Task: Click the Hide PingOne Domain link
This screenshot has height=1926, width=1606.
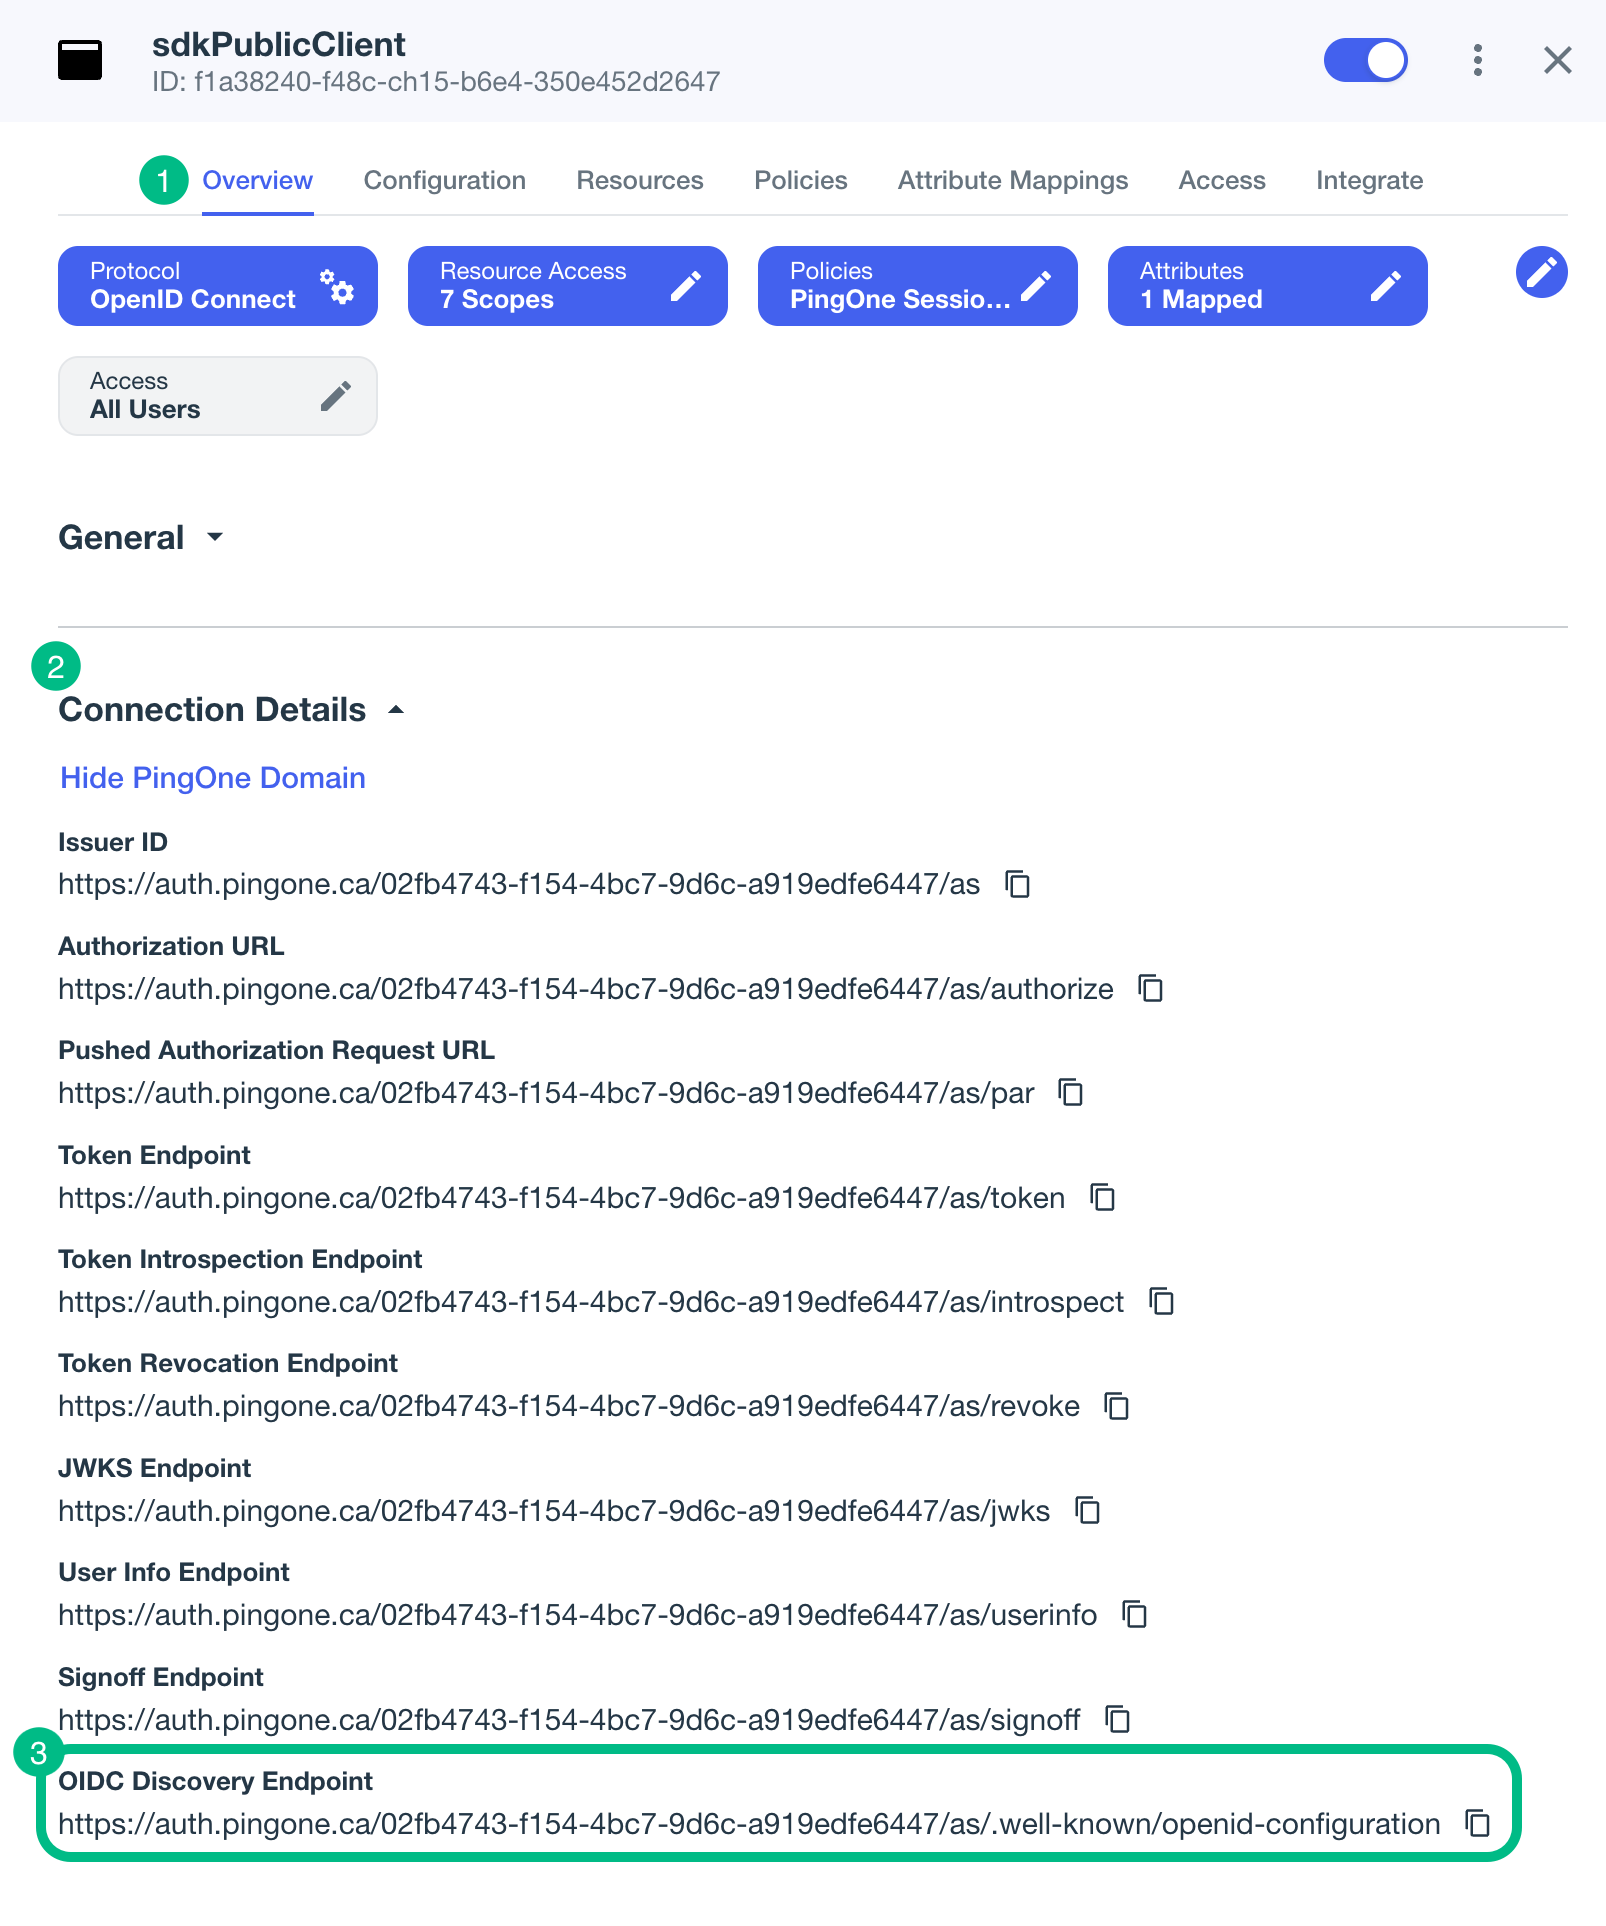Action: pyautogui.click(x=212, y=777)
